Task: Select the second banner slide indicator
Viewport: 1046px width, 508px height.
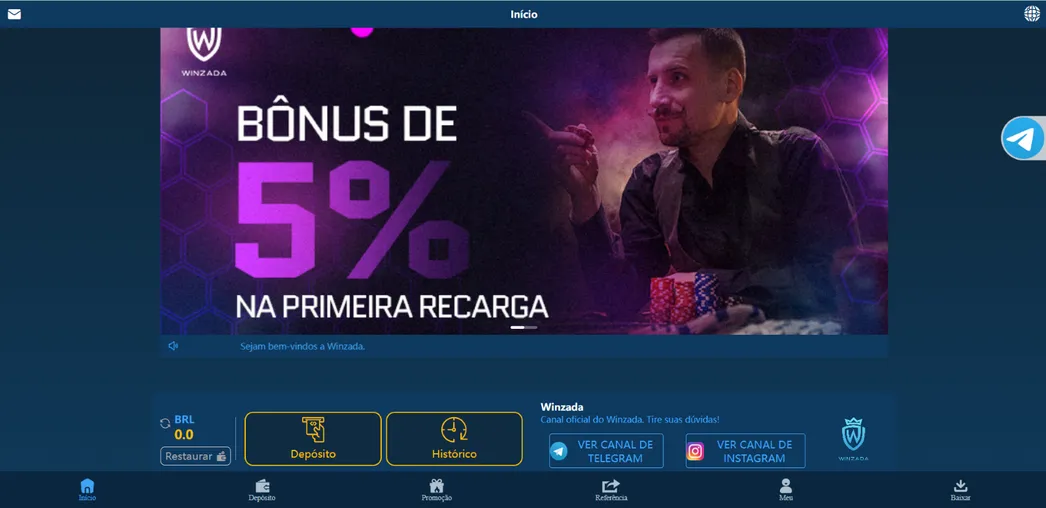Action: pos(531,327)
